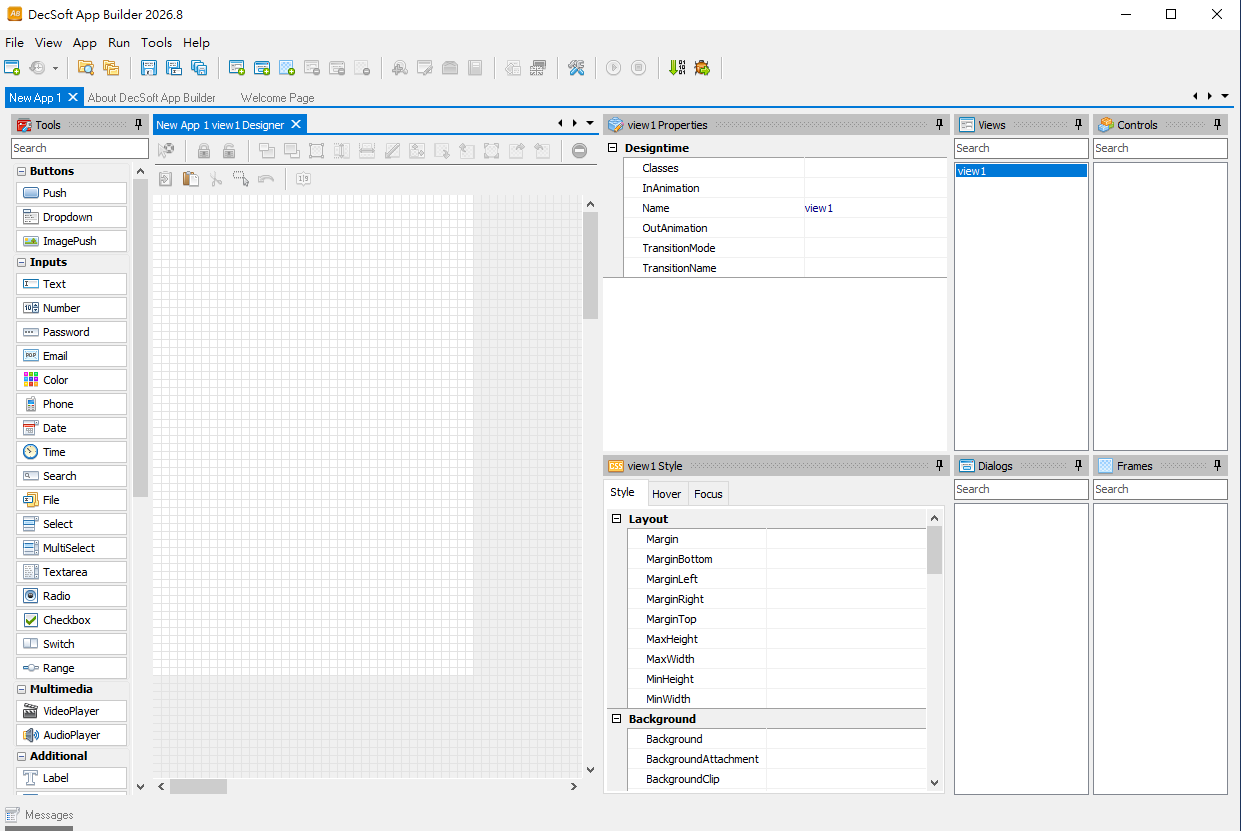Viewport: 1241px width, 831px height.
Task: Pin the Tools panel with pushpin icon
Action: tap(139, 125)
